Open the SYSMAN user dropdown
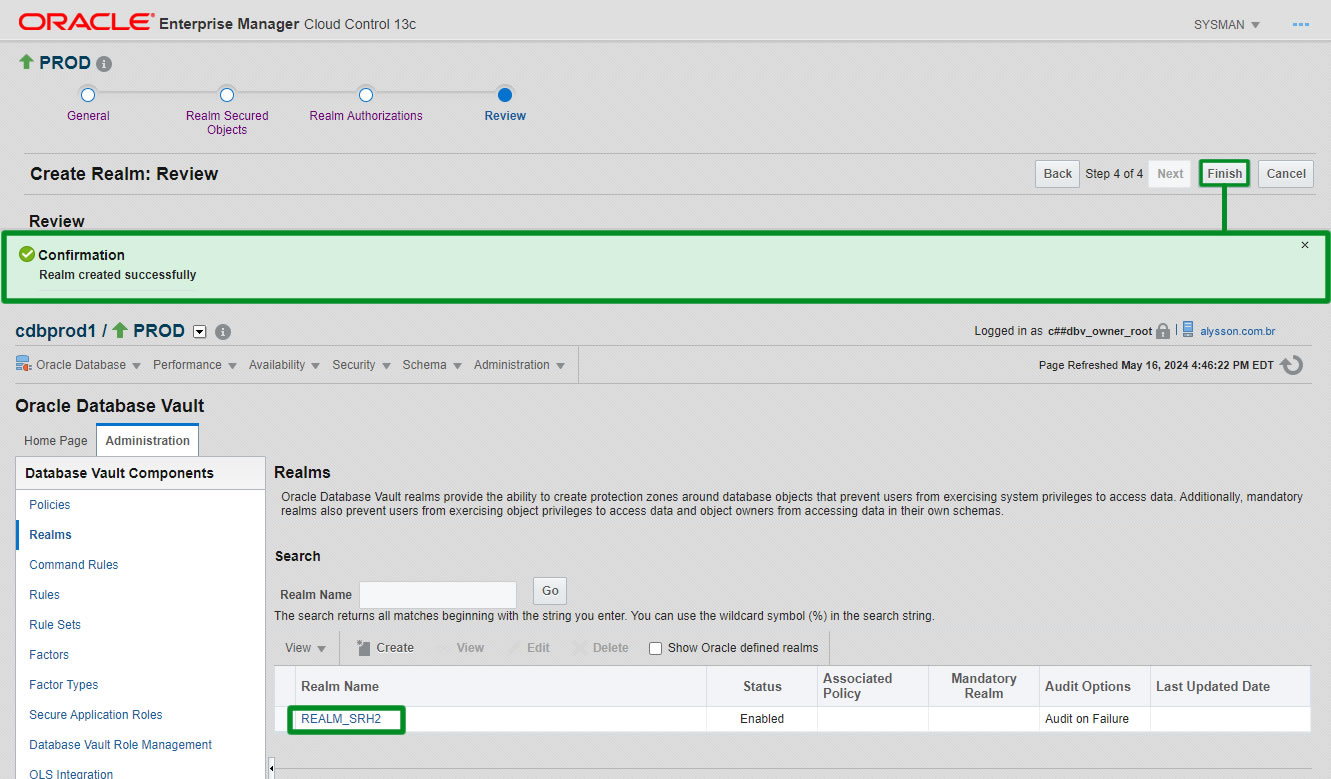This screenshot has width=1331, height=779. tap(1226, 24)
